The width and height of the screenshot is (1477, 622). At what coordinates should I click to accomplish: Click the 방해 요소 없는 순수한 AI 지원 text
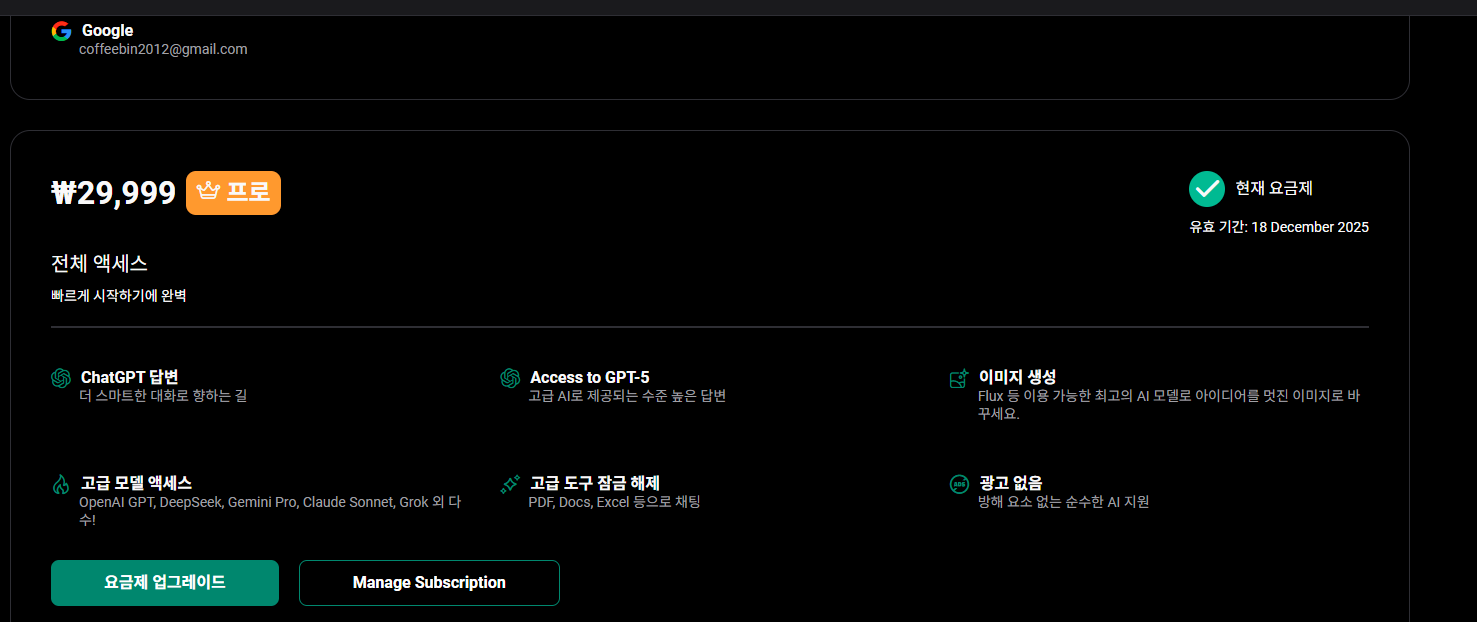(x=1063, y=502)
